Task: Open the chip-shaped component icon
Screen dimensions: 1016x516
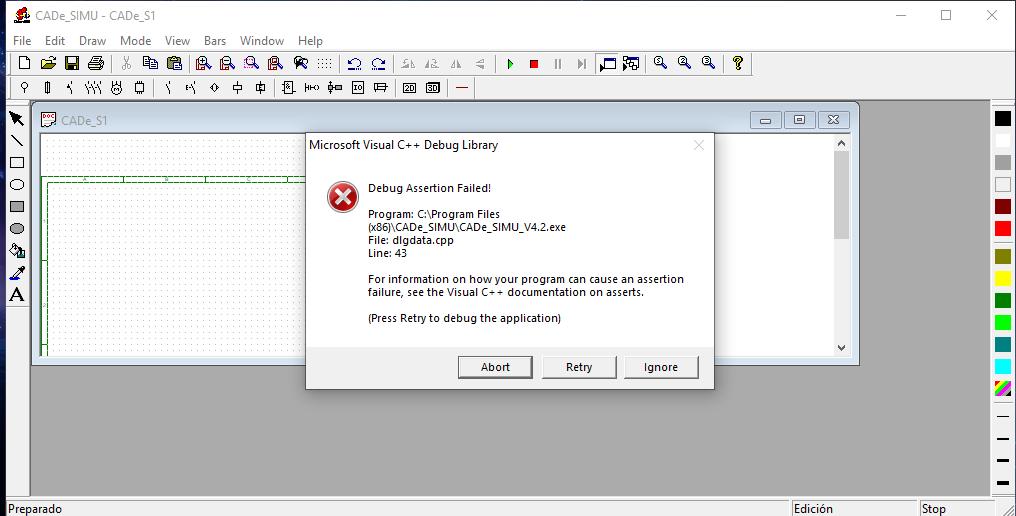Action: click(x=139, y=88)
